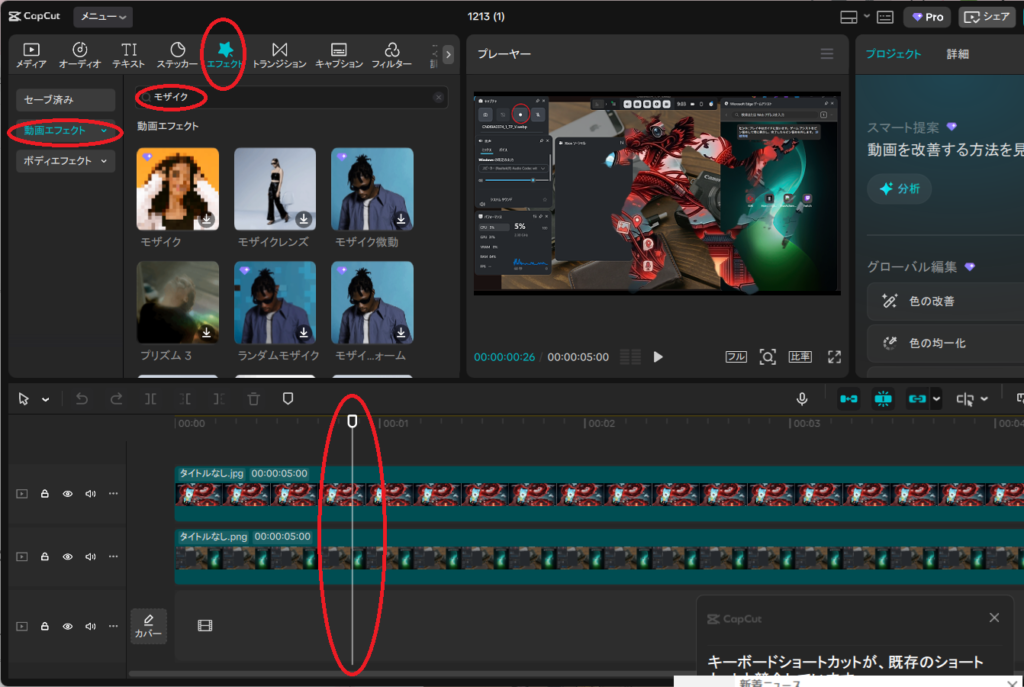This screenshot has width=1024, height=687.
Task: Switch to the トランジション tab
Action: 279,55
